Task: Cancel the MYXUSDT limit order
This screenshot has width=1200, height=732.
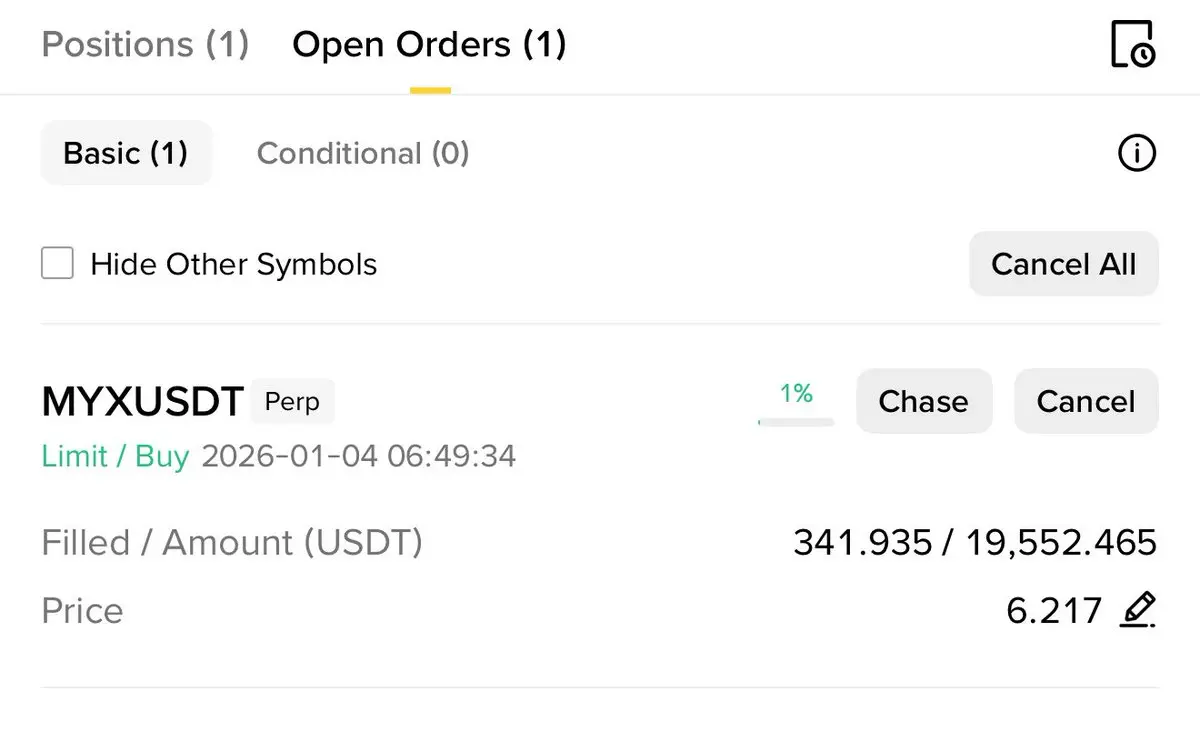Action: (x=1086, y=401)
